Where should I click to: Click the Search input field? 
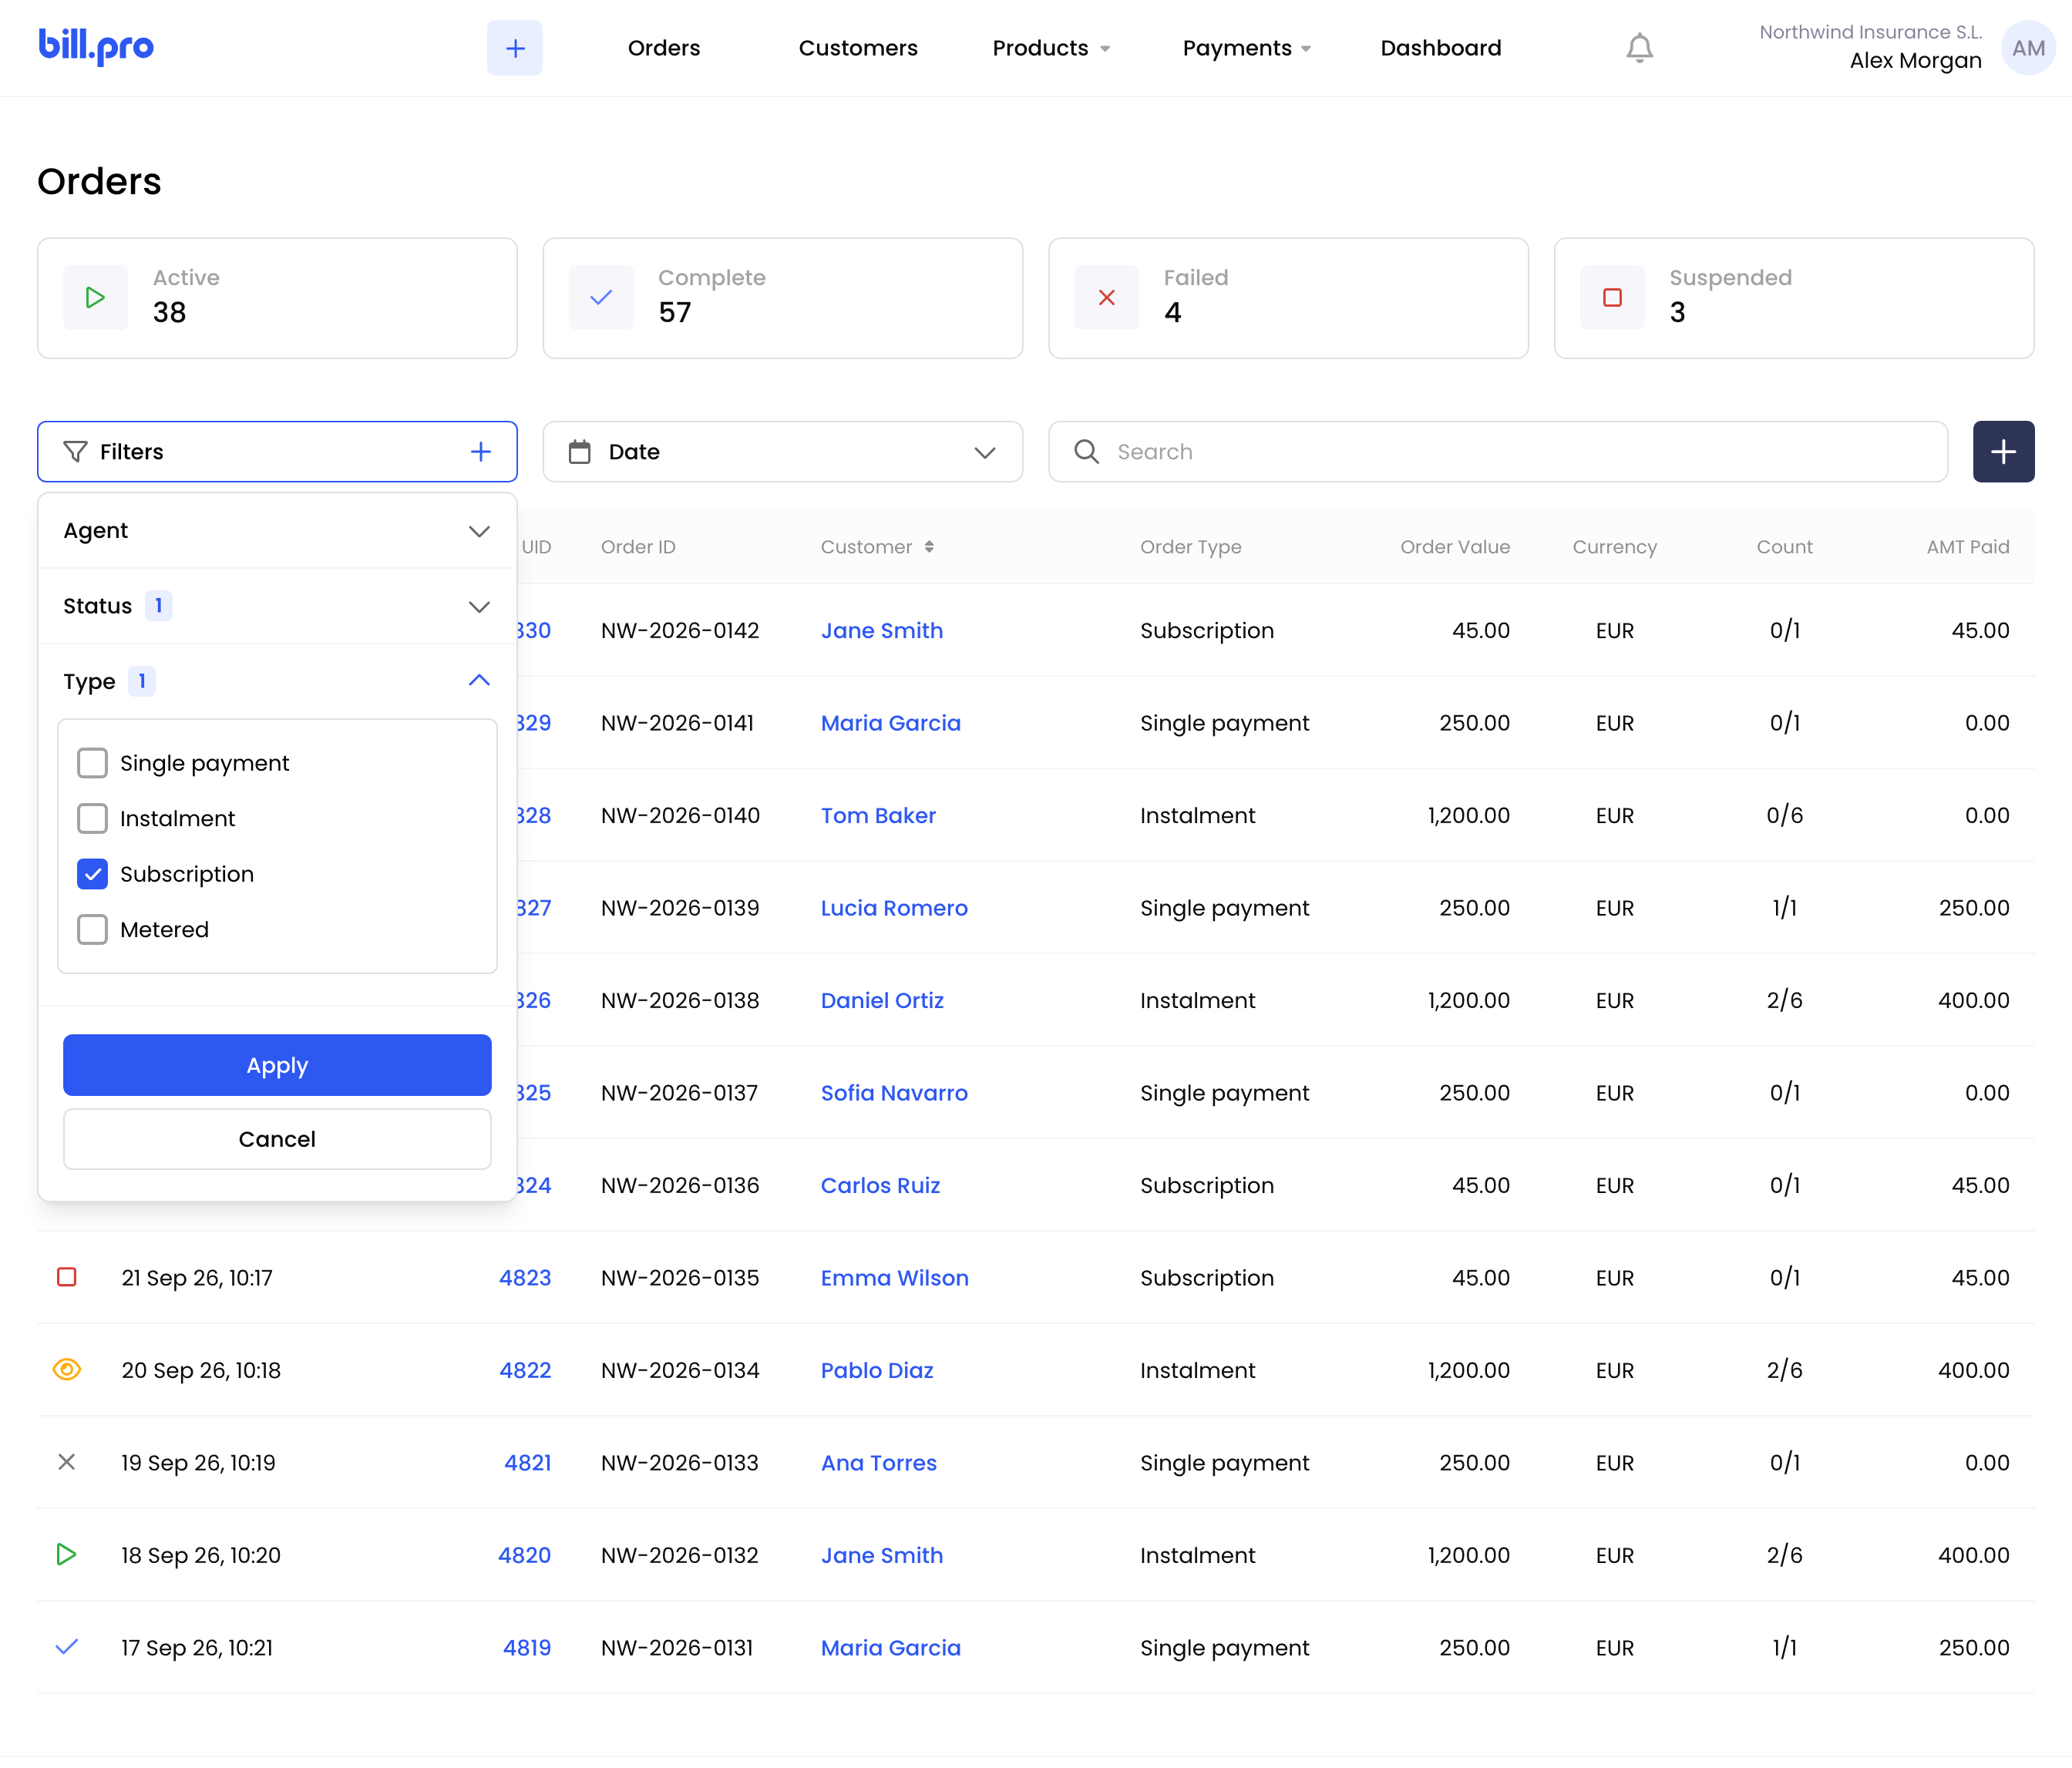[x=1498, y=452]
